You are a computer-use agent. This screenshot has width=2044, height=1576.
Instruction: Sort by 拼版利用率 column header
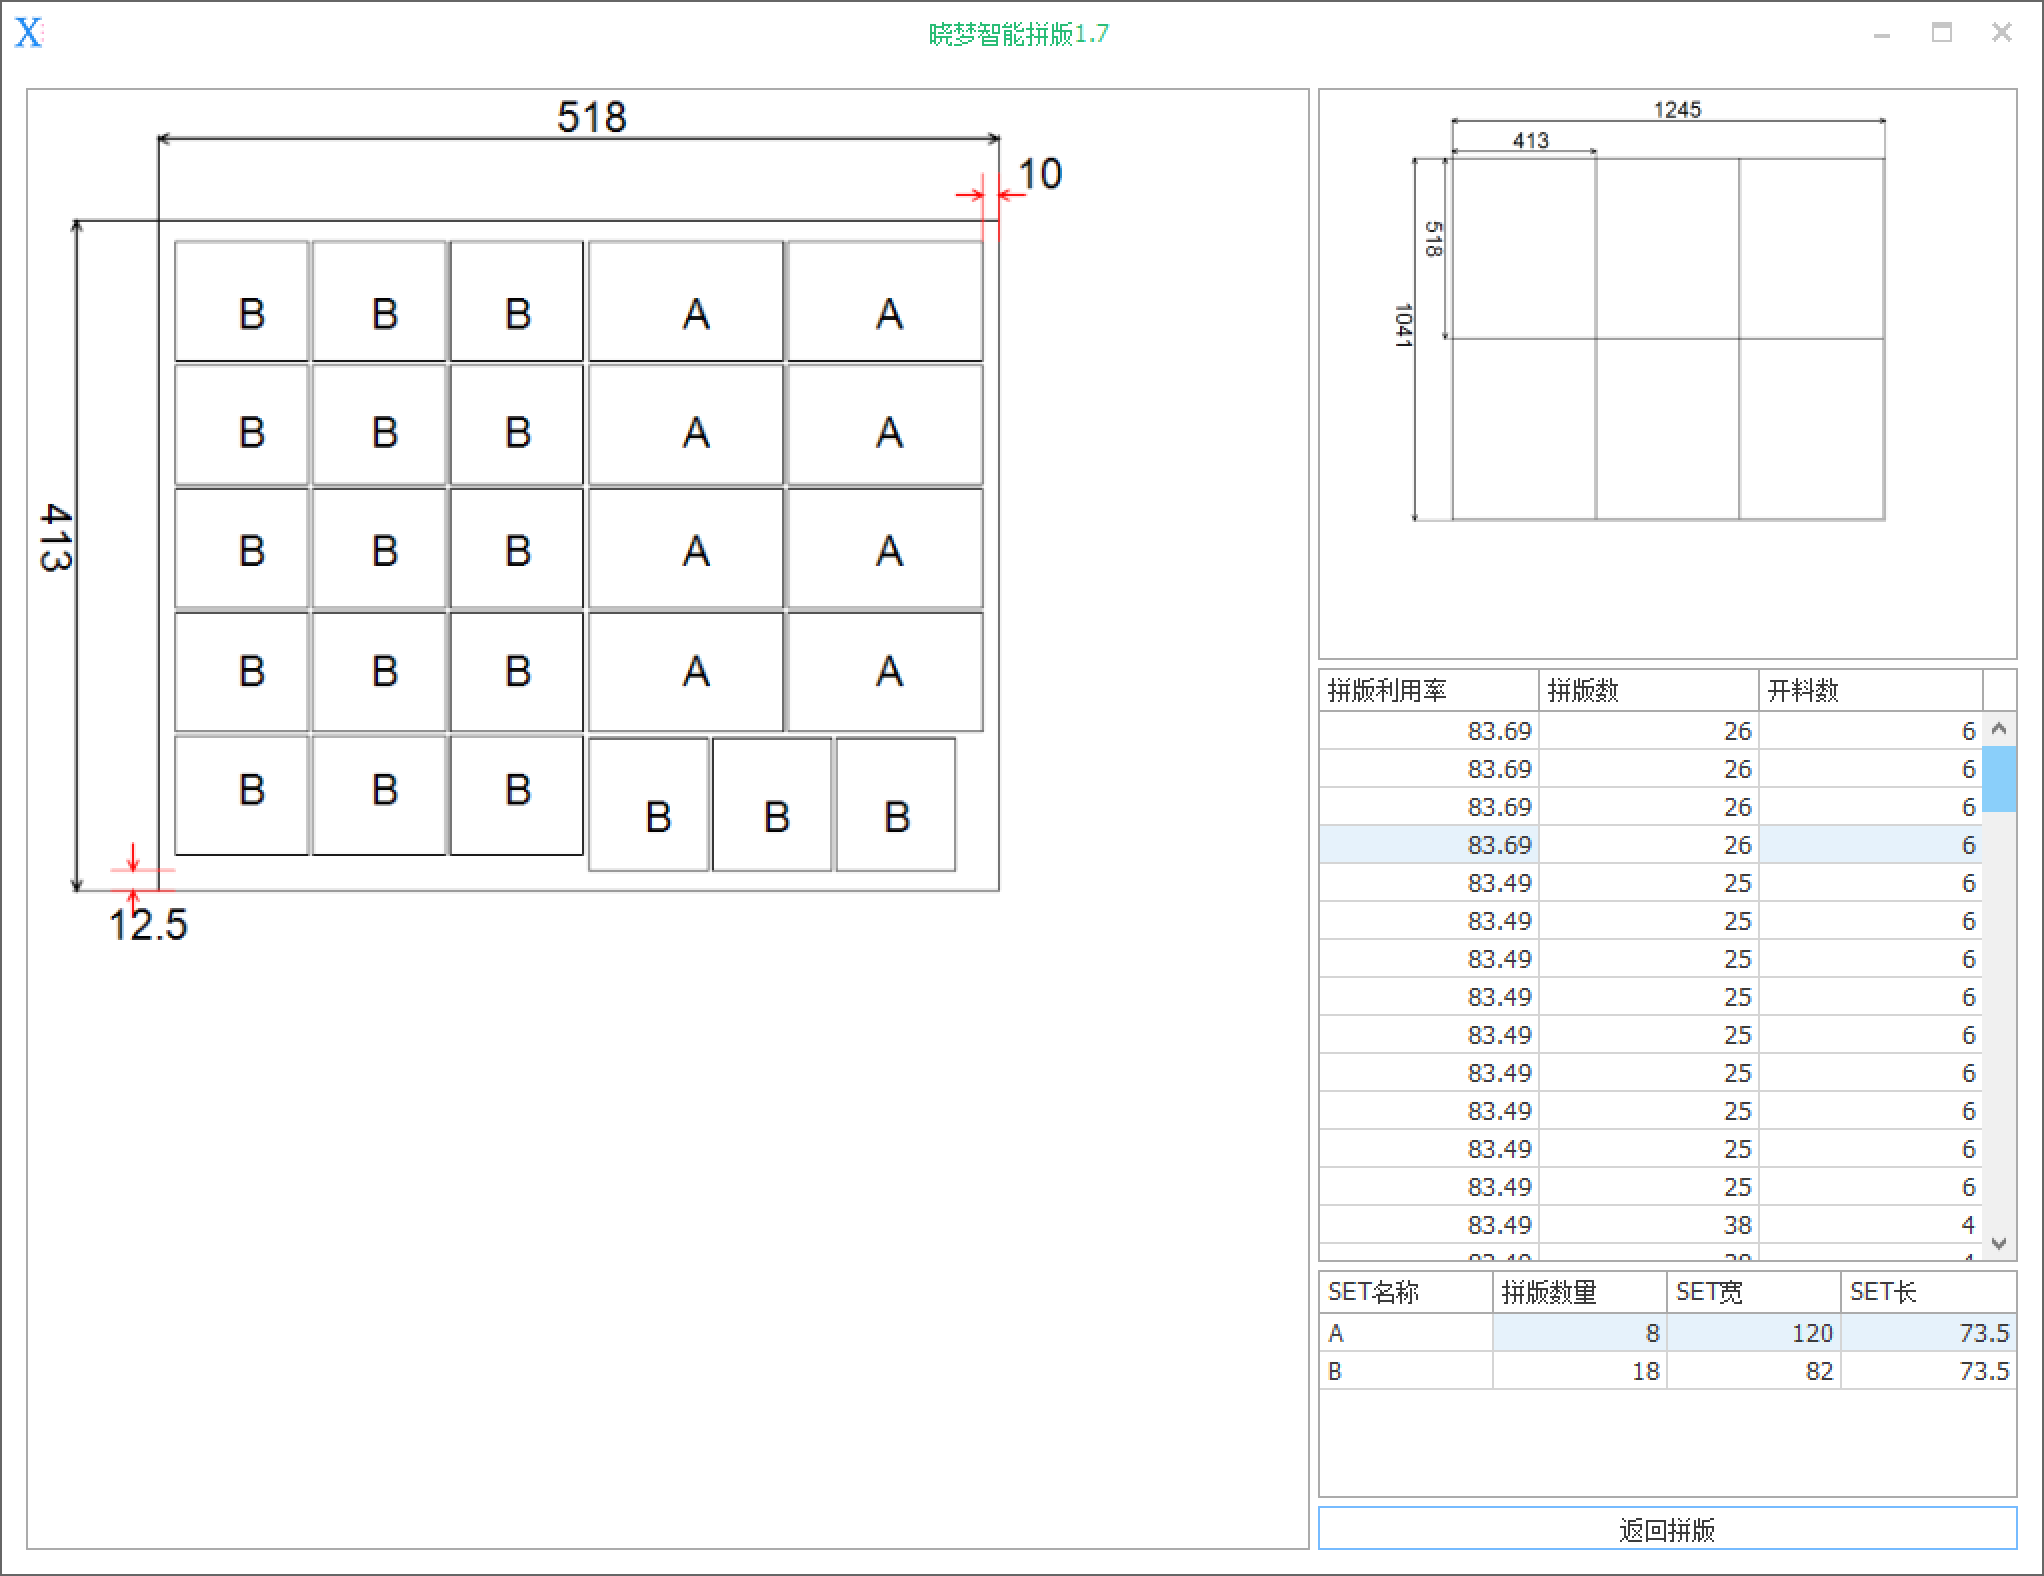[1428, 690]
